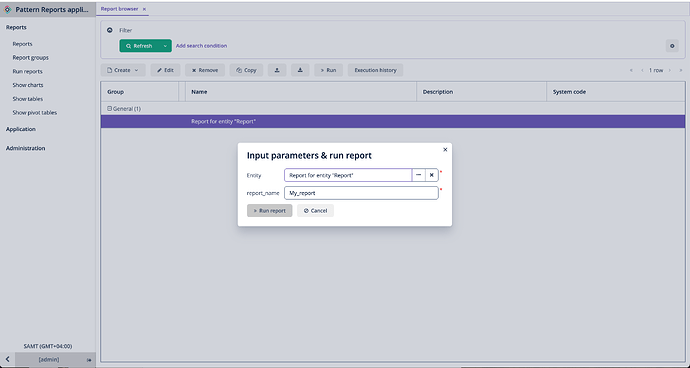Close the Report browser tab
The width and height of the screenshot is (690, 368).
(x=144, y=9)
